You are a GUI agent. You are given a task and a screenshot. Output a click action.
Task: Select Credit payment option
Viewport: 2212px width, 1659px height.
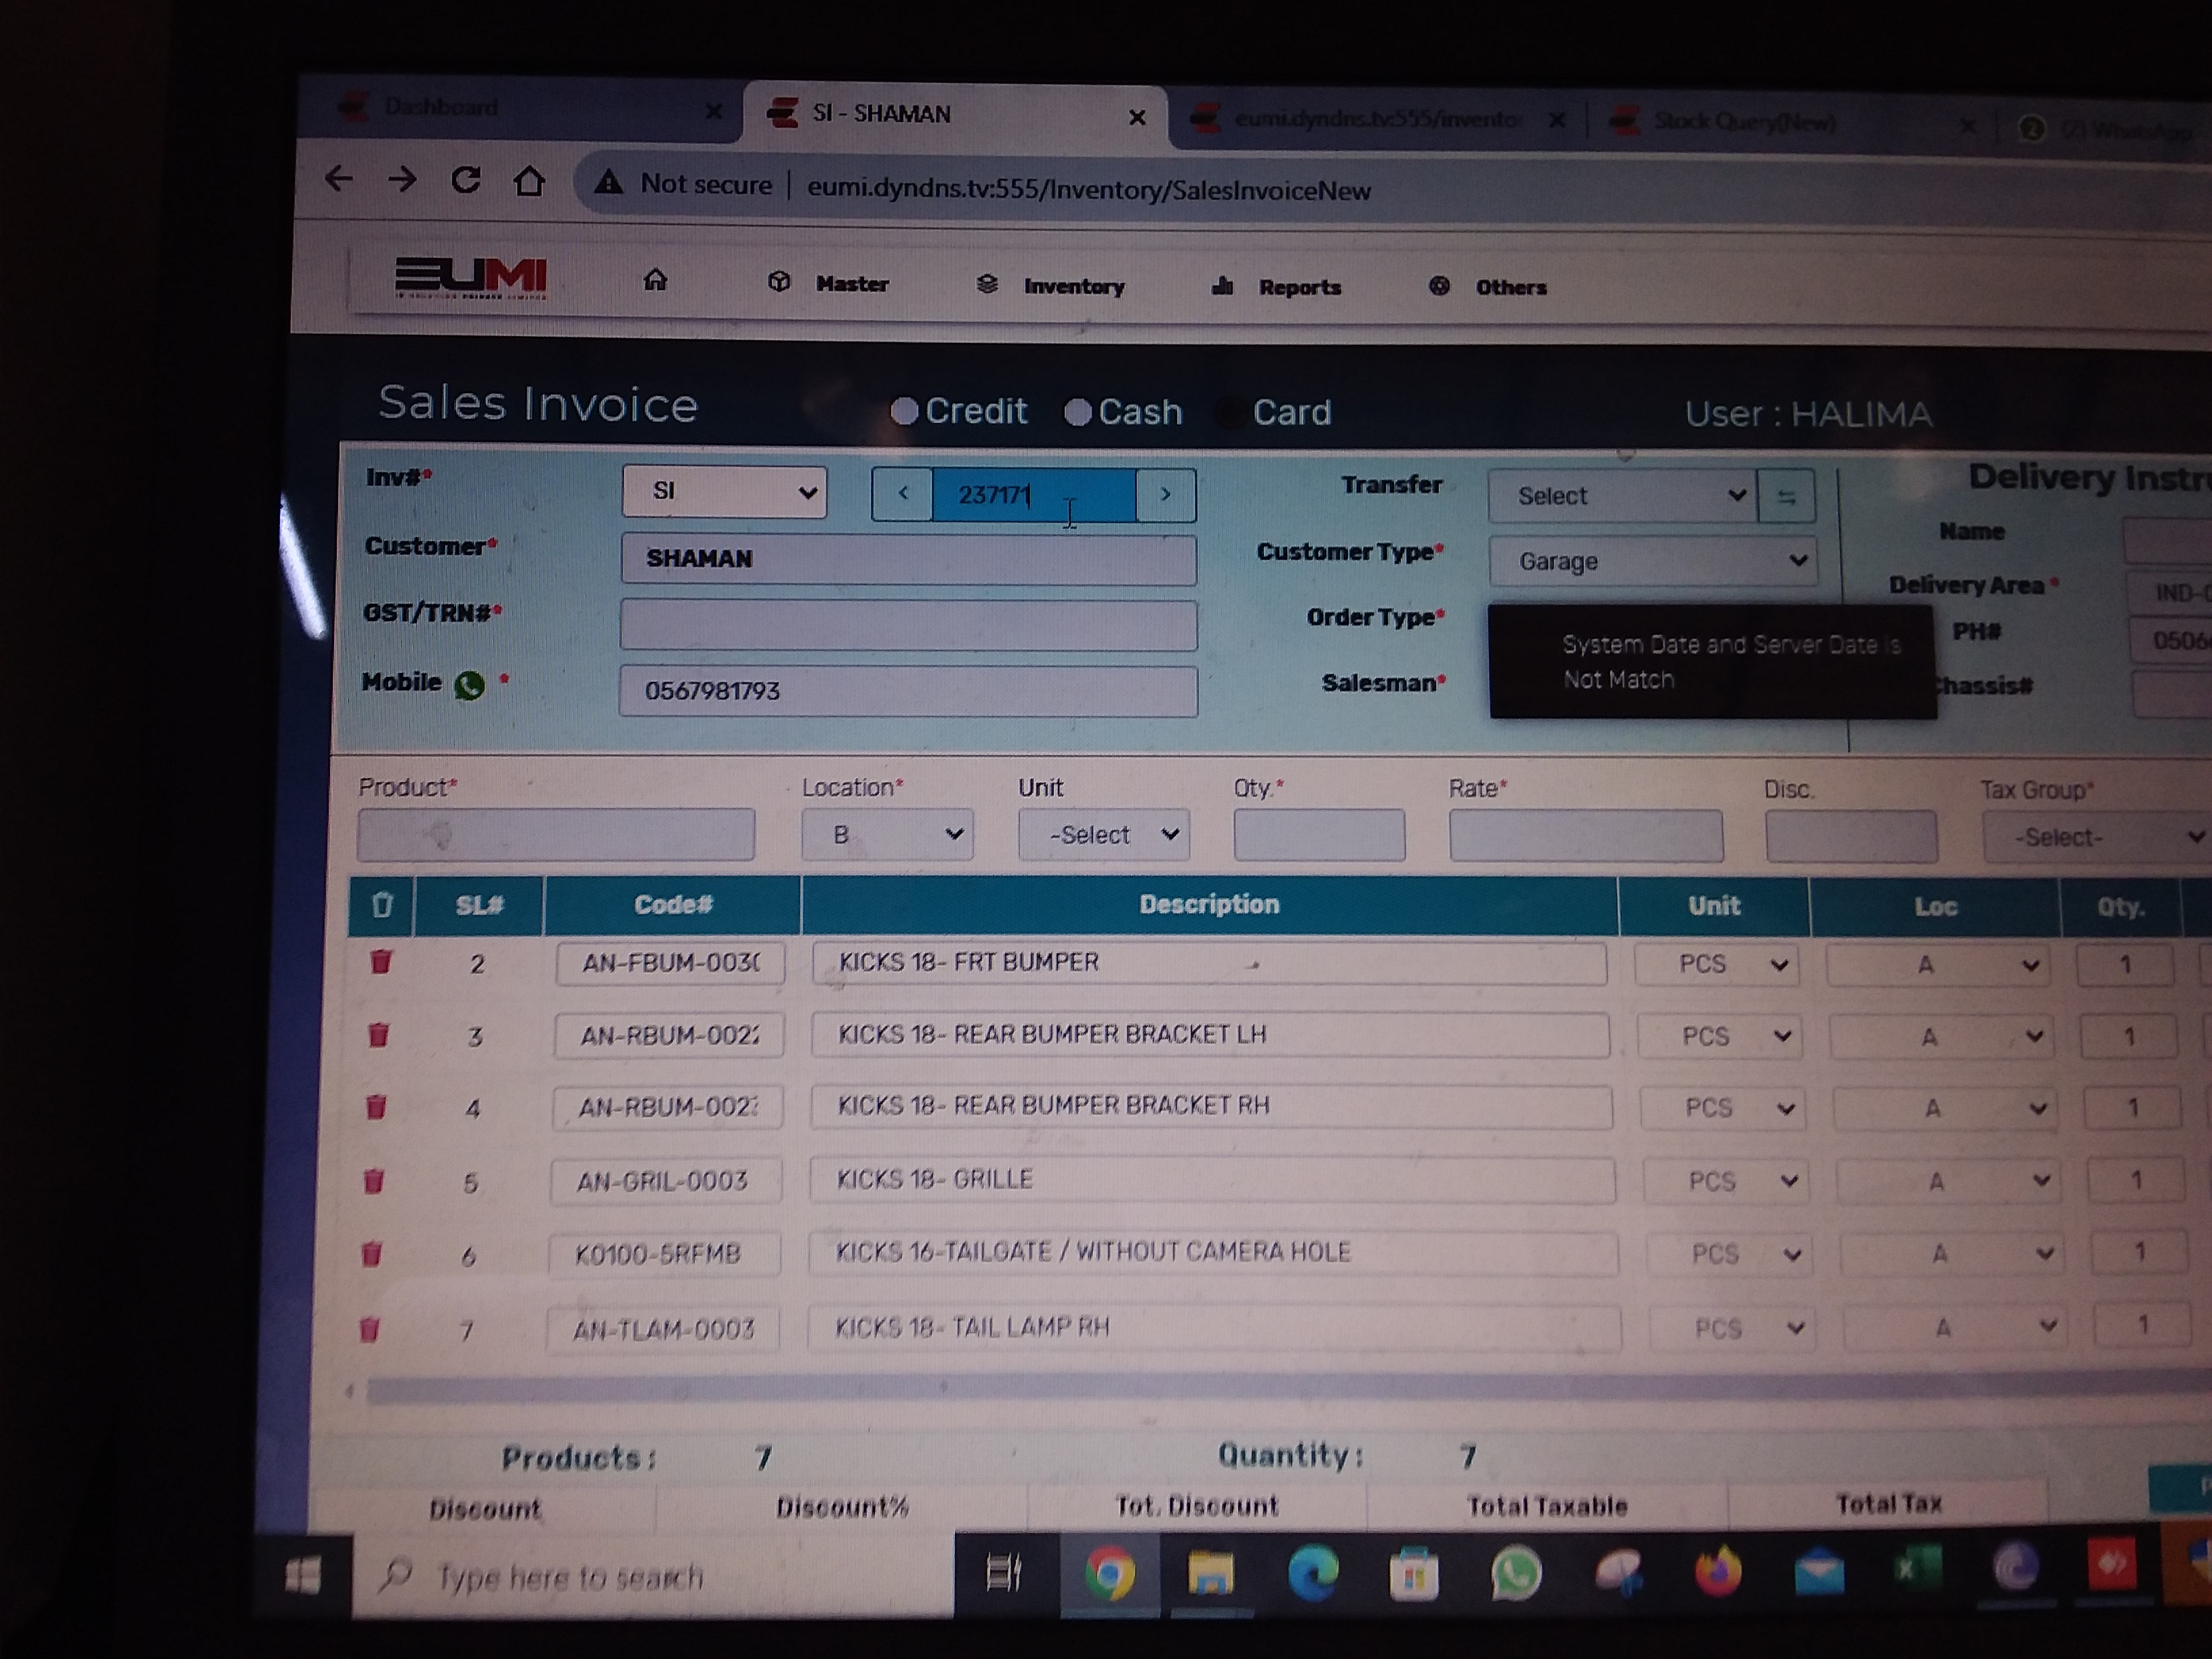904,411
